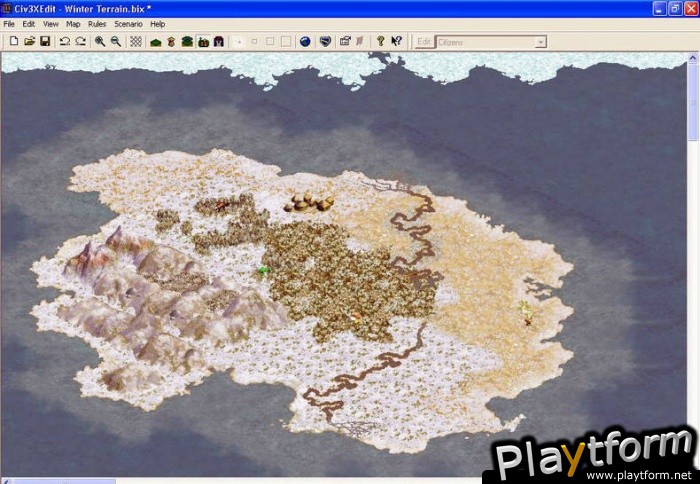This screenshot has height=484, width=700.
Task: Select the overlay placement tool
Action: point(171,42)
